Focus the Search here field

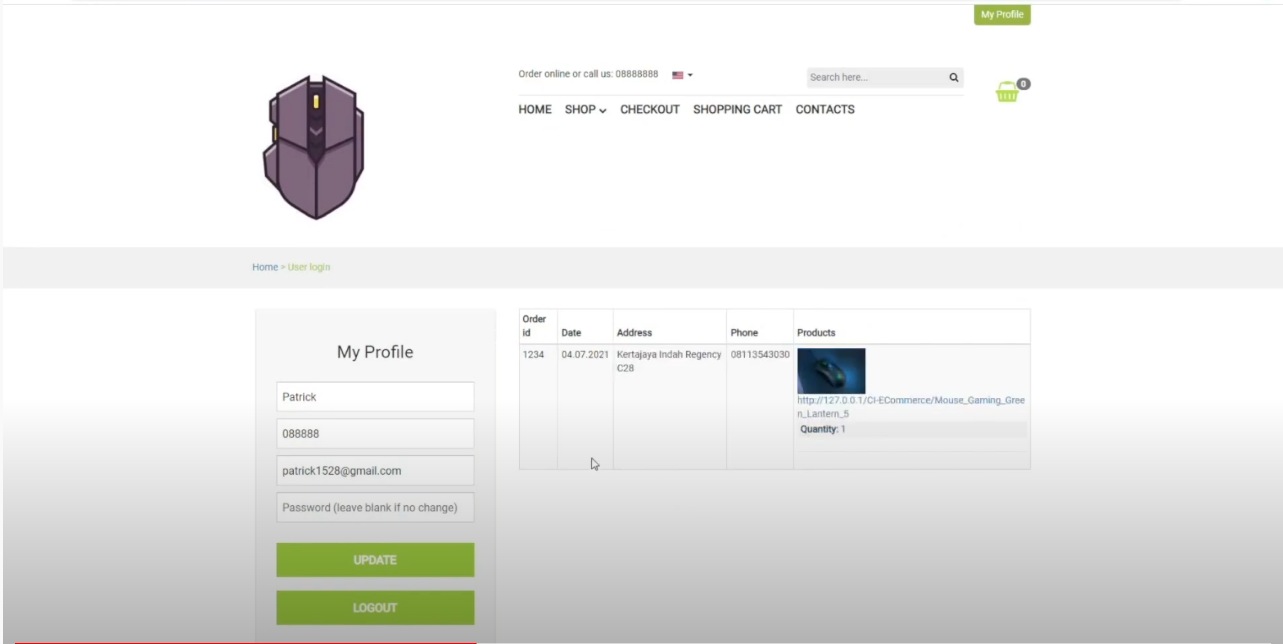(876, 77)
